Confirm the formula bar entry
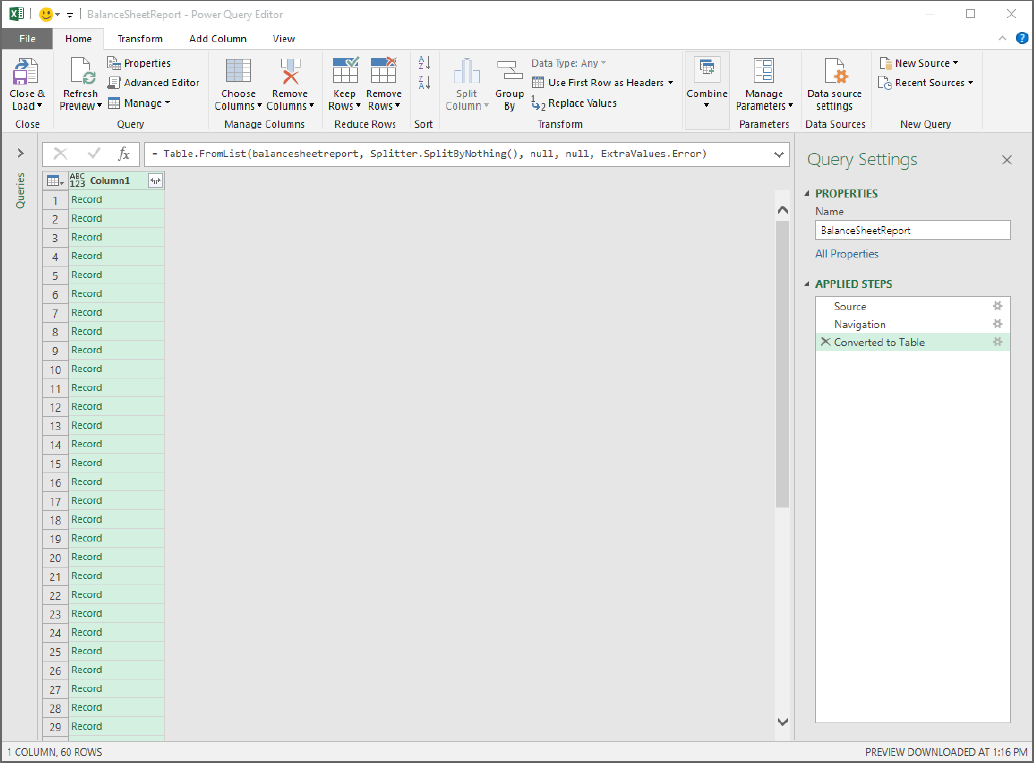 tap(94, 154)
